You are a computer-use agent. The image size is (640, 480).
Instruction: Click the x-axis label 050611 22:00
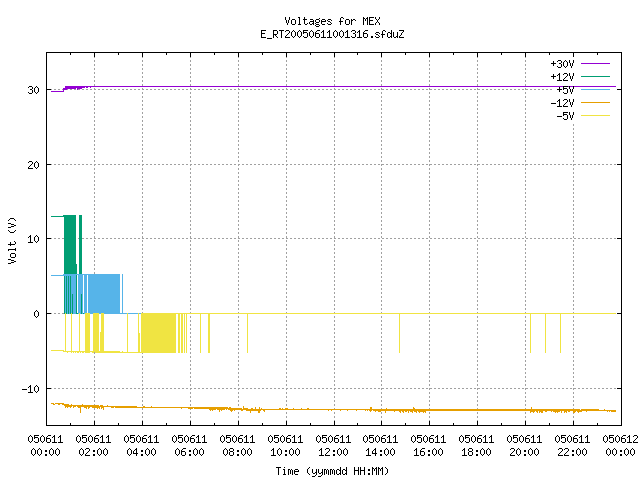click(572, 446)
